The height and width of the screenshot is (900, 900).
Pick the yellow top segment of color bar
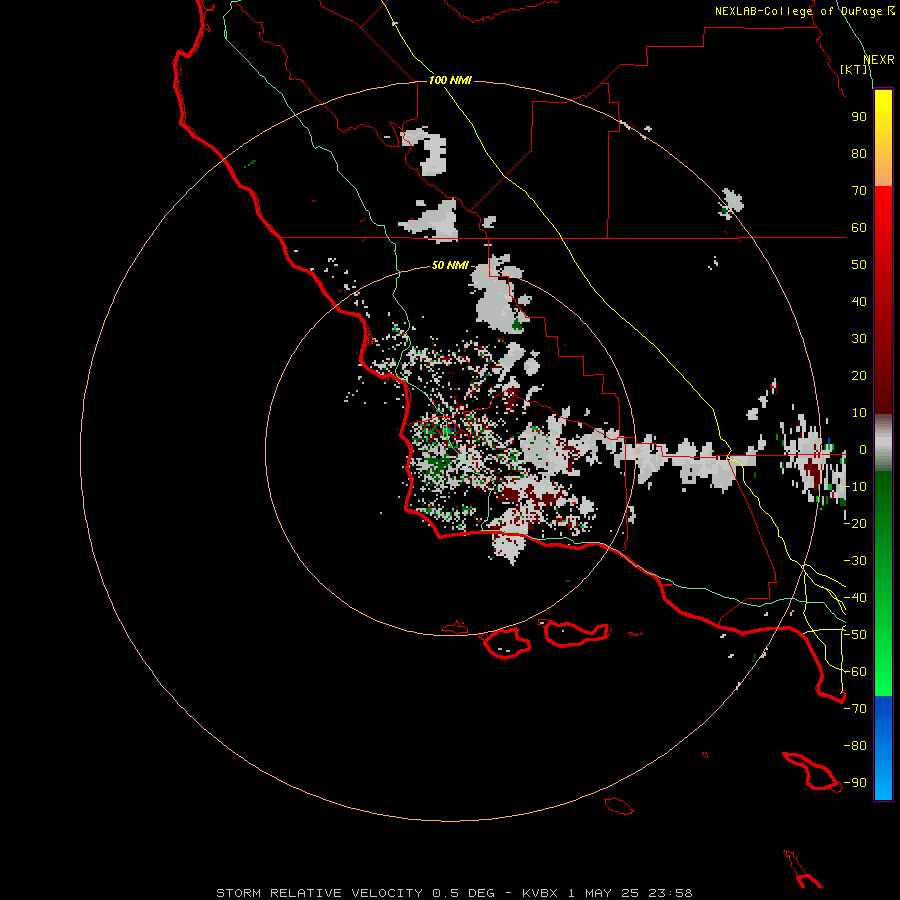click(x=883, y=138)
